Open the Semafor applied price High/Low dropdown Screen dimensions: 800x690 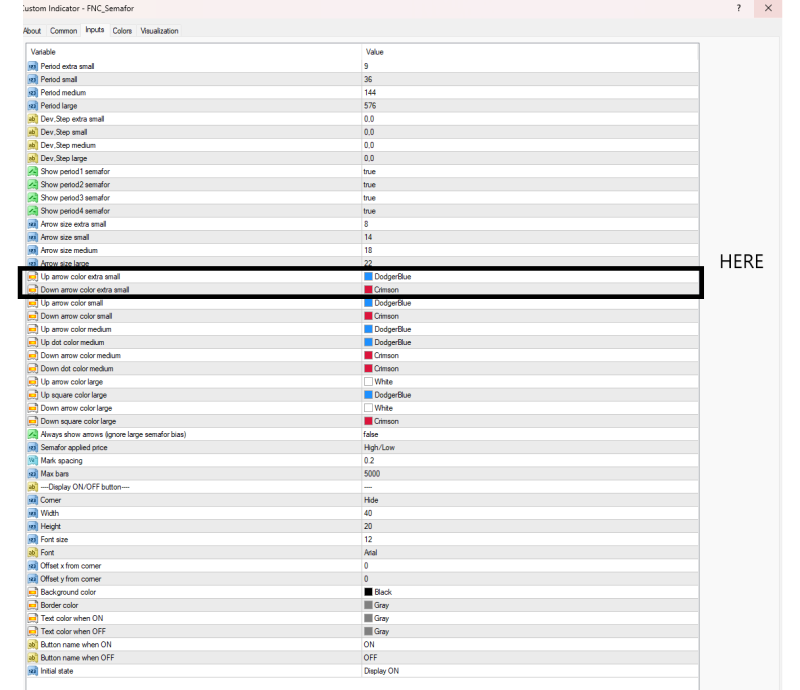pos(380,448)
